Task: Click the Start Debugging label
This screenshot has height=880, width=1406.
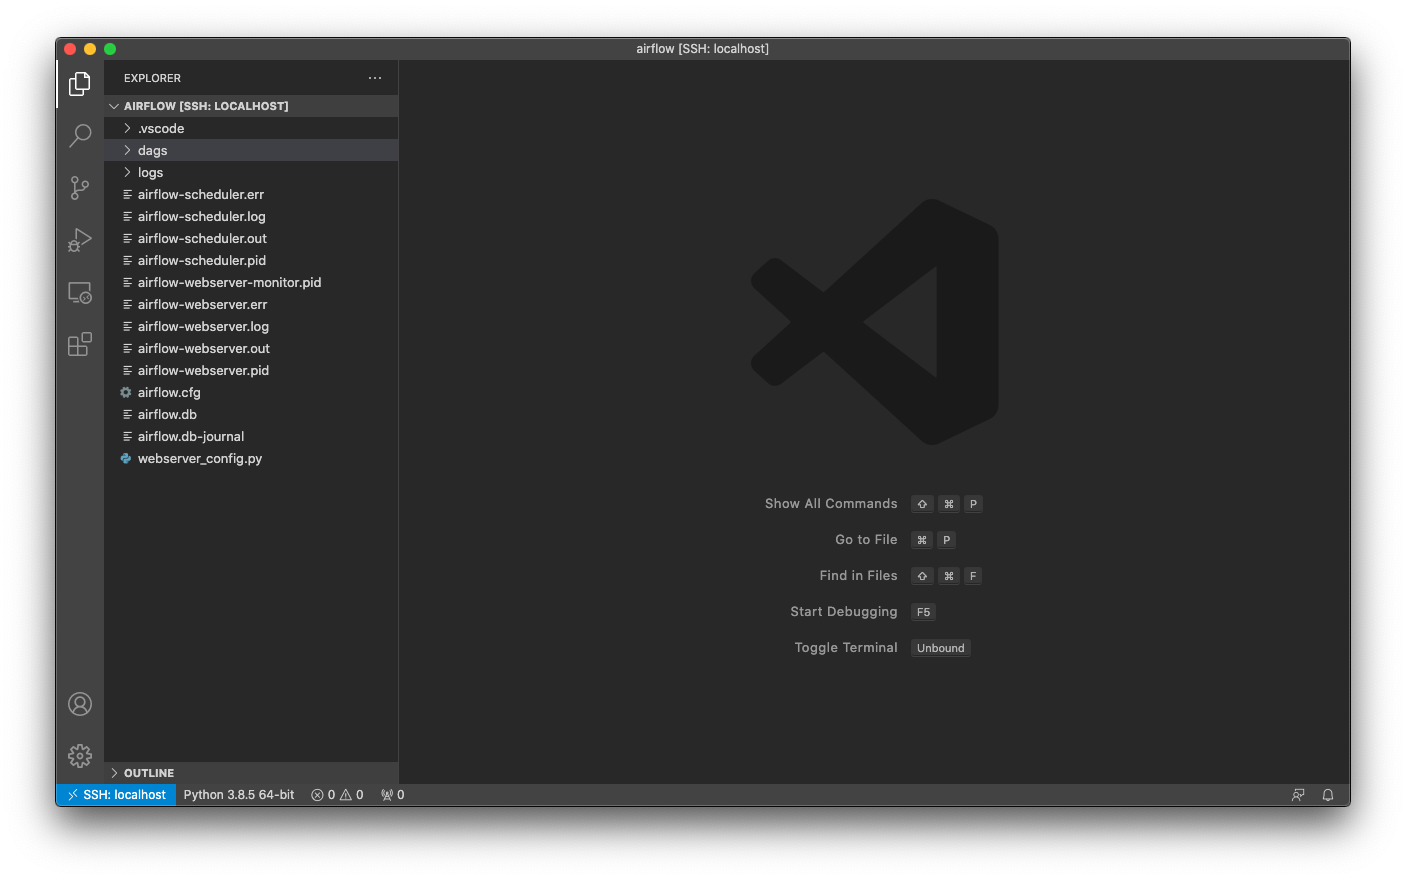Action: tap(844, 612)
